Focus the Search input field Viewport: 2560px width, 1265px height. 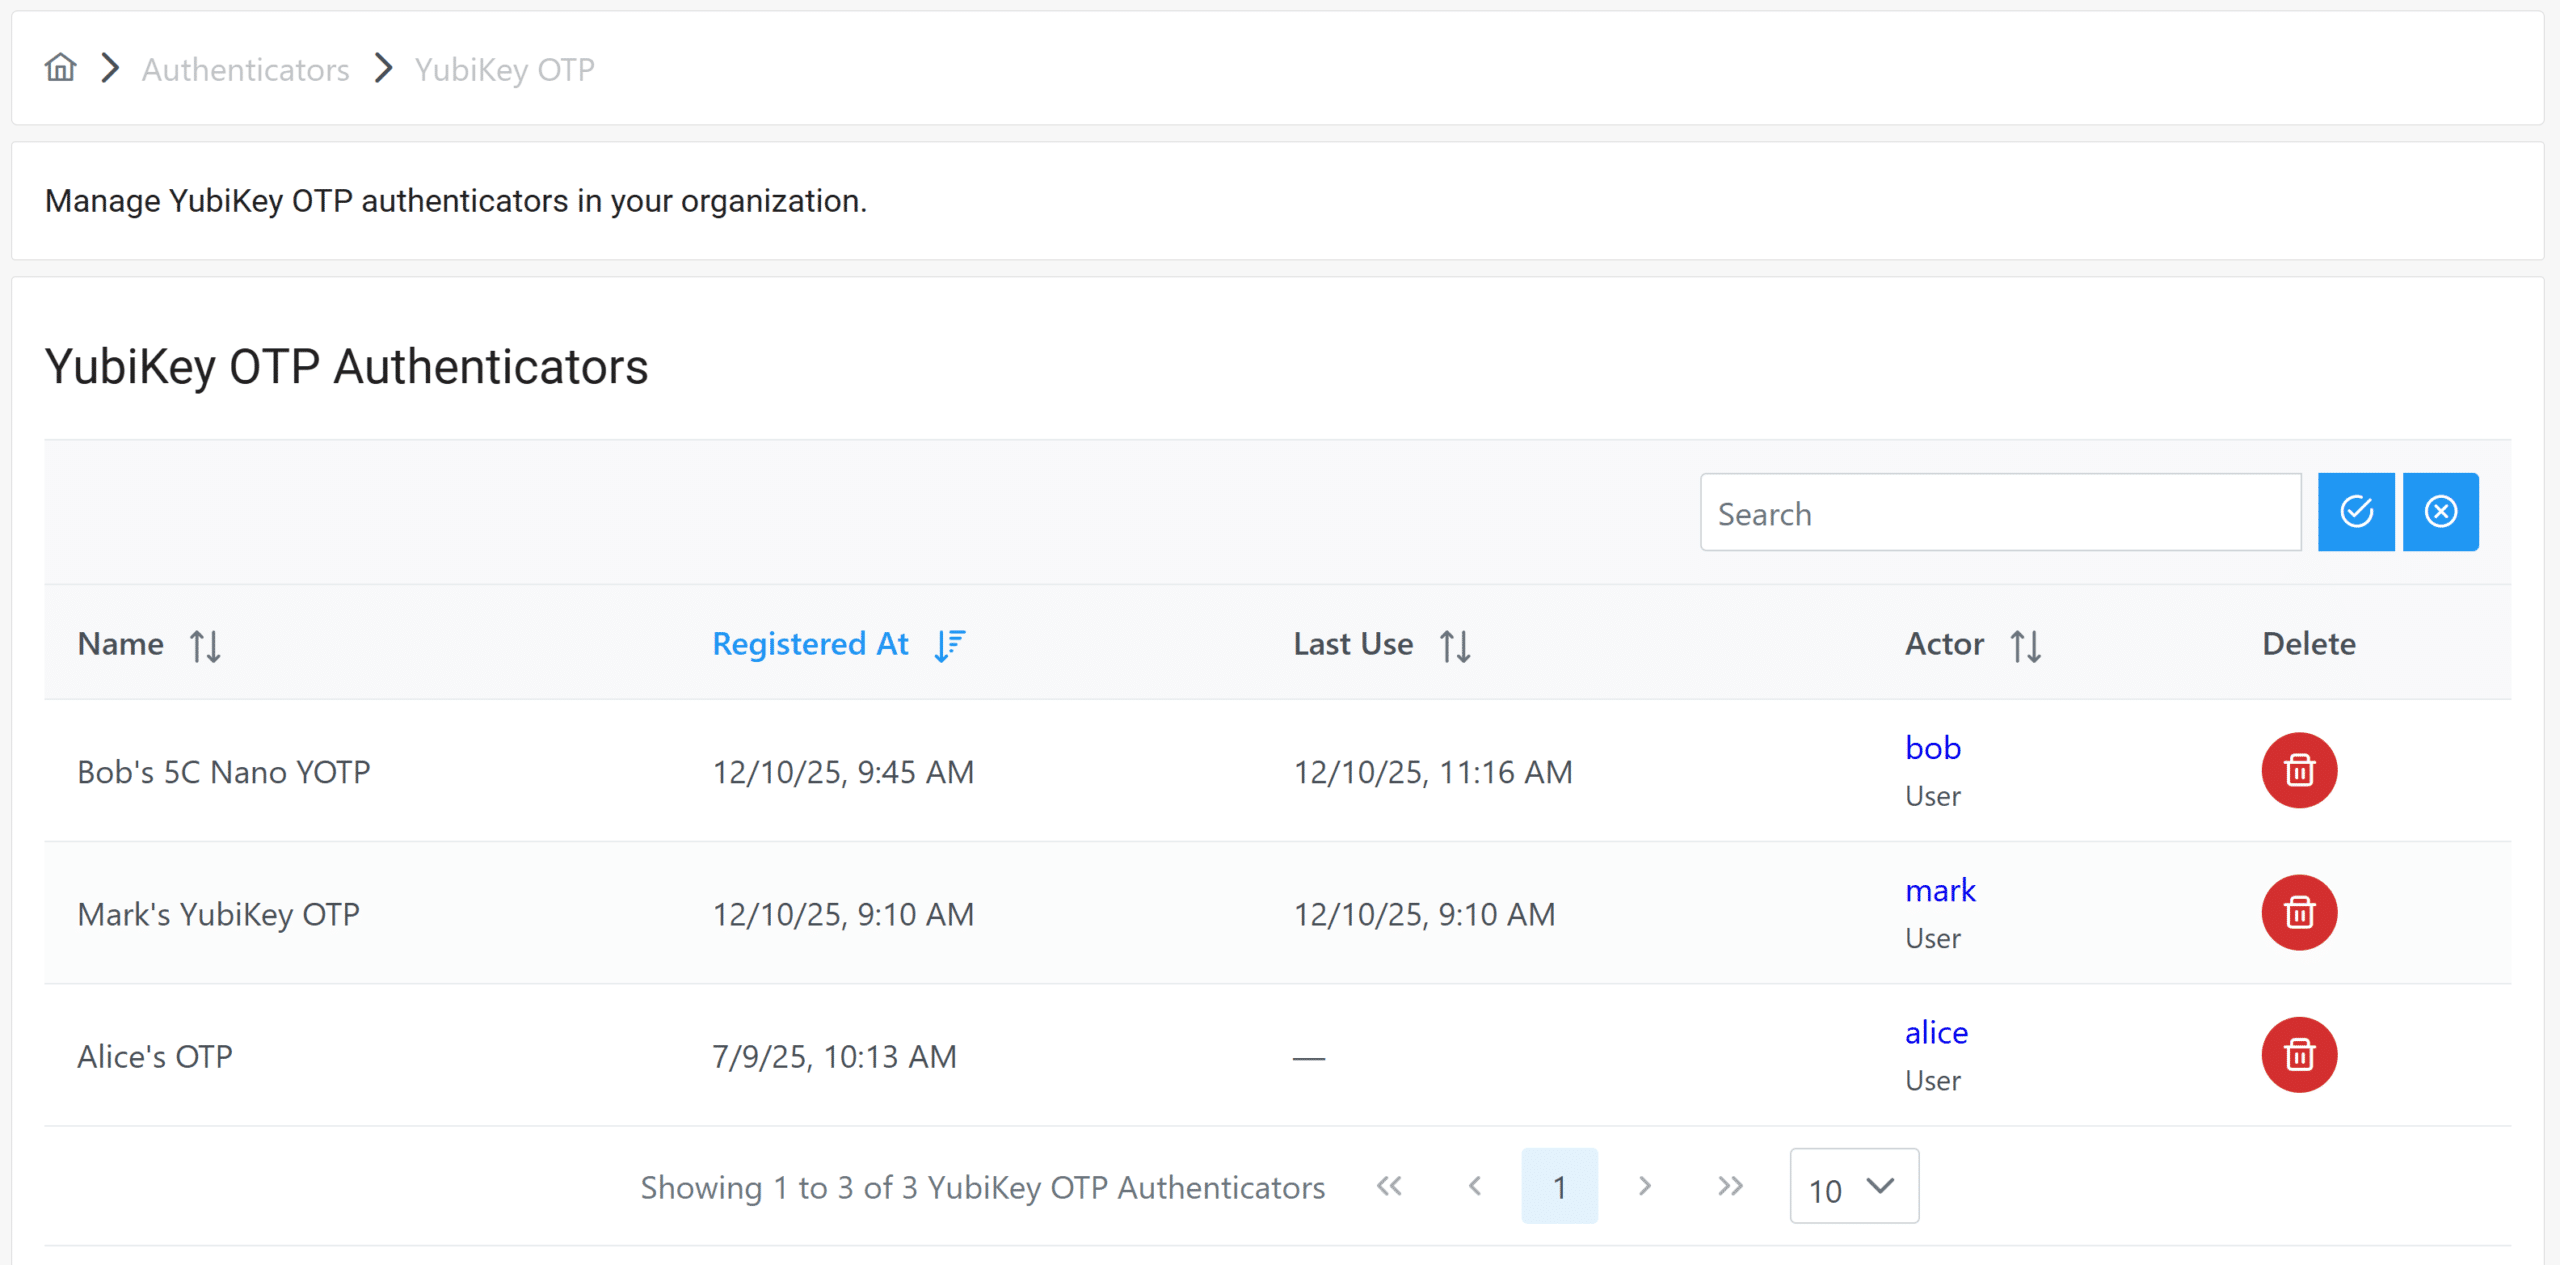point(2000,513)
